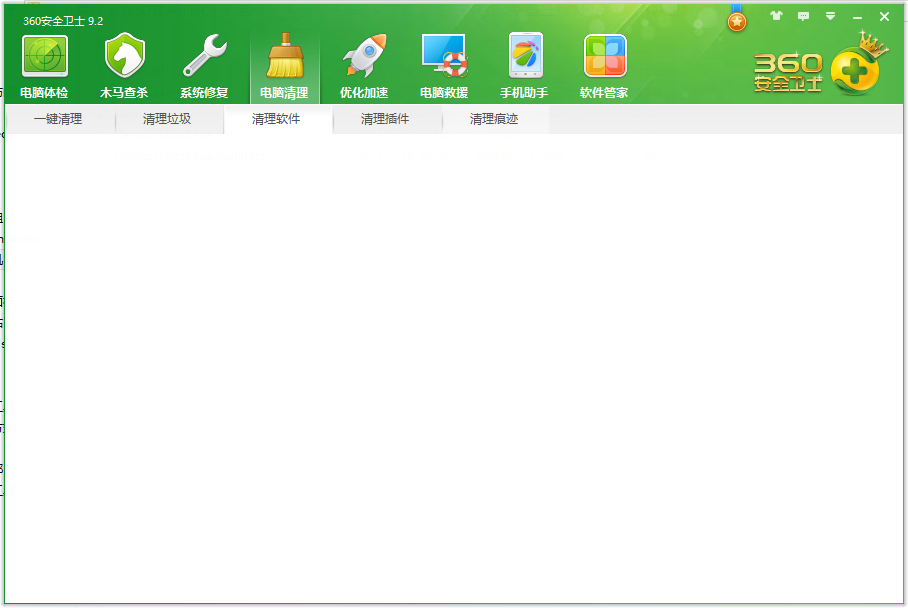Switch to 一键清理 tab
The height and width of the screenshot is (608, 908).
tap(58, 119)
